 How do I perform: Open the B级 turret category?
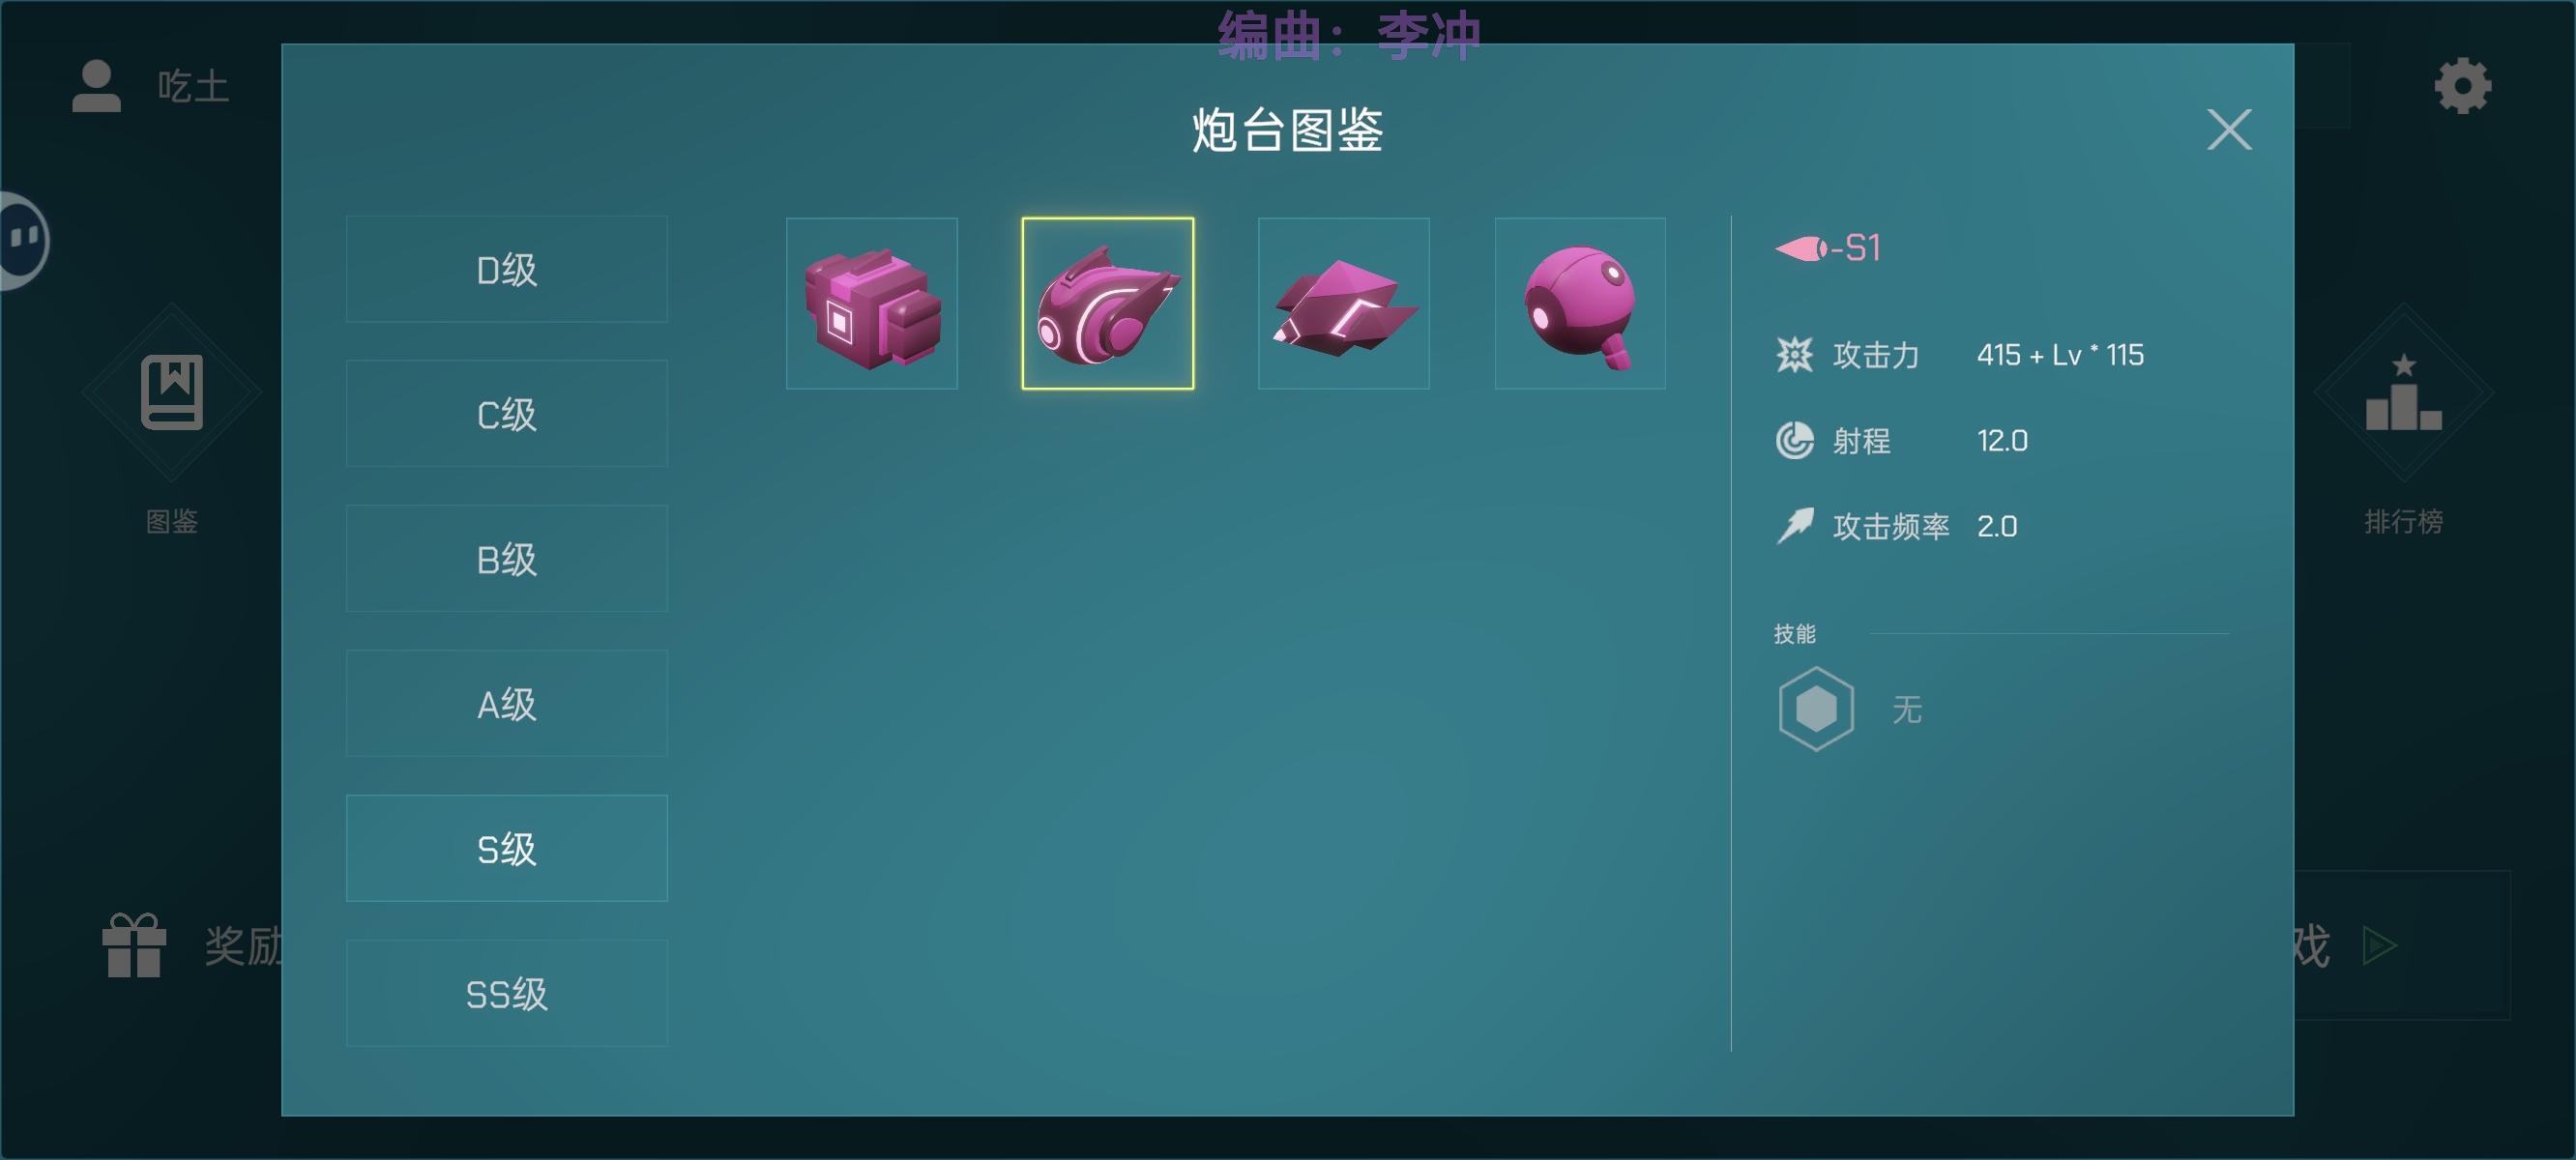[506, 559]
